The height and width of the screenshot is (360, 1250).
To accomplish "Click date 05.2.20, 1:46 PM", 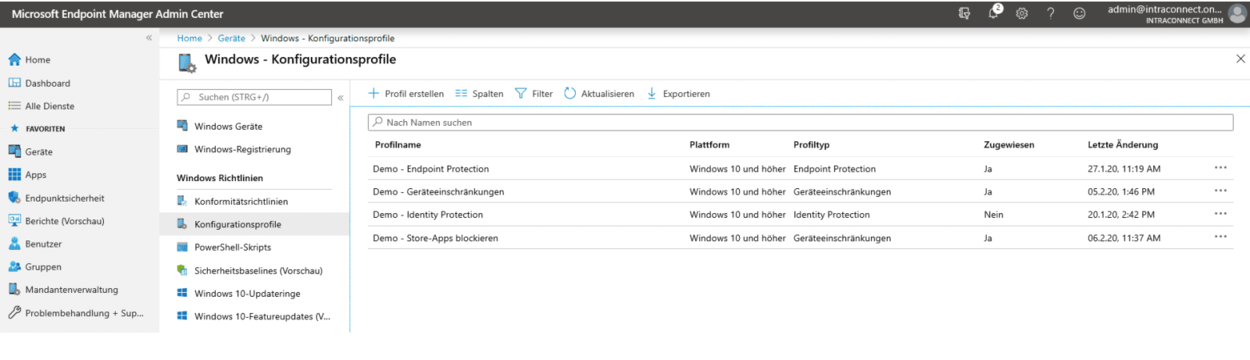I will (1121, 191).
